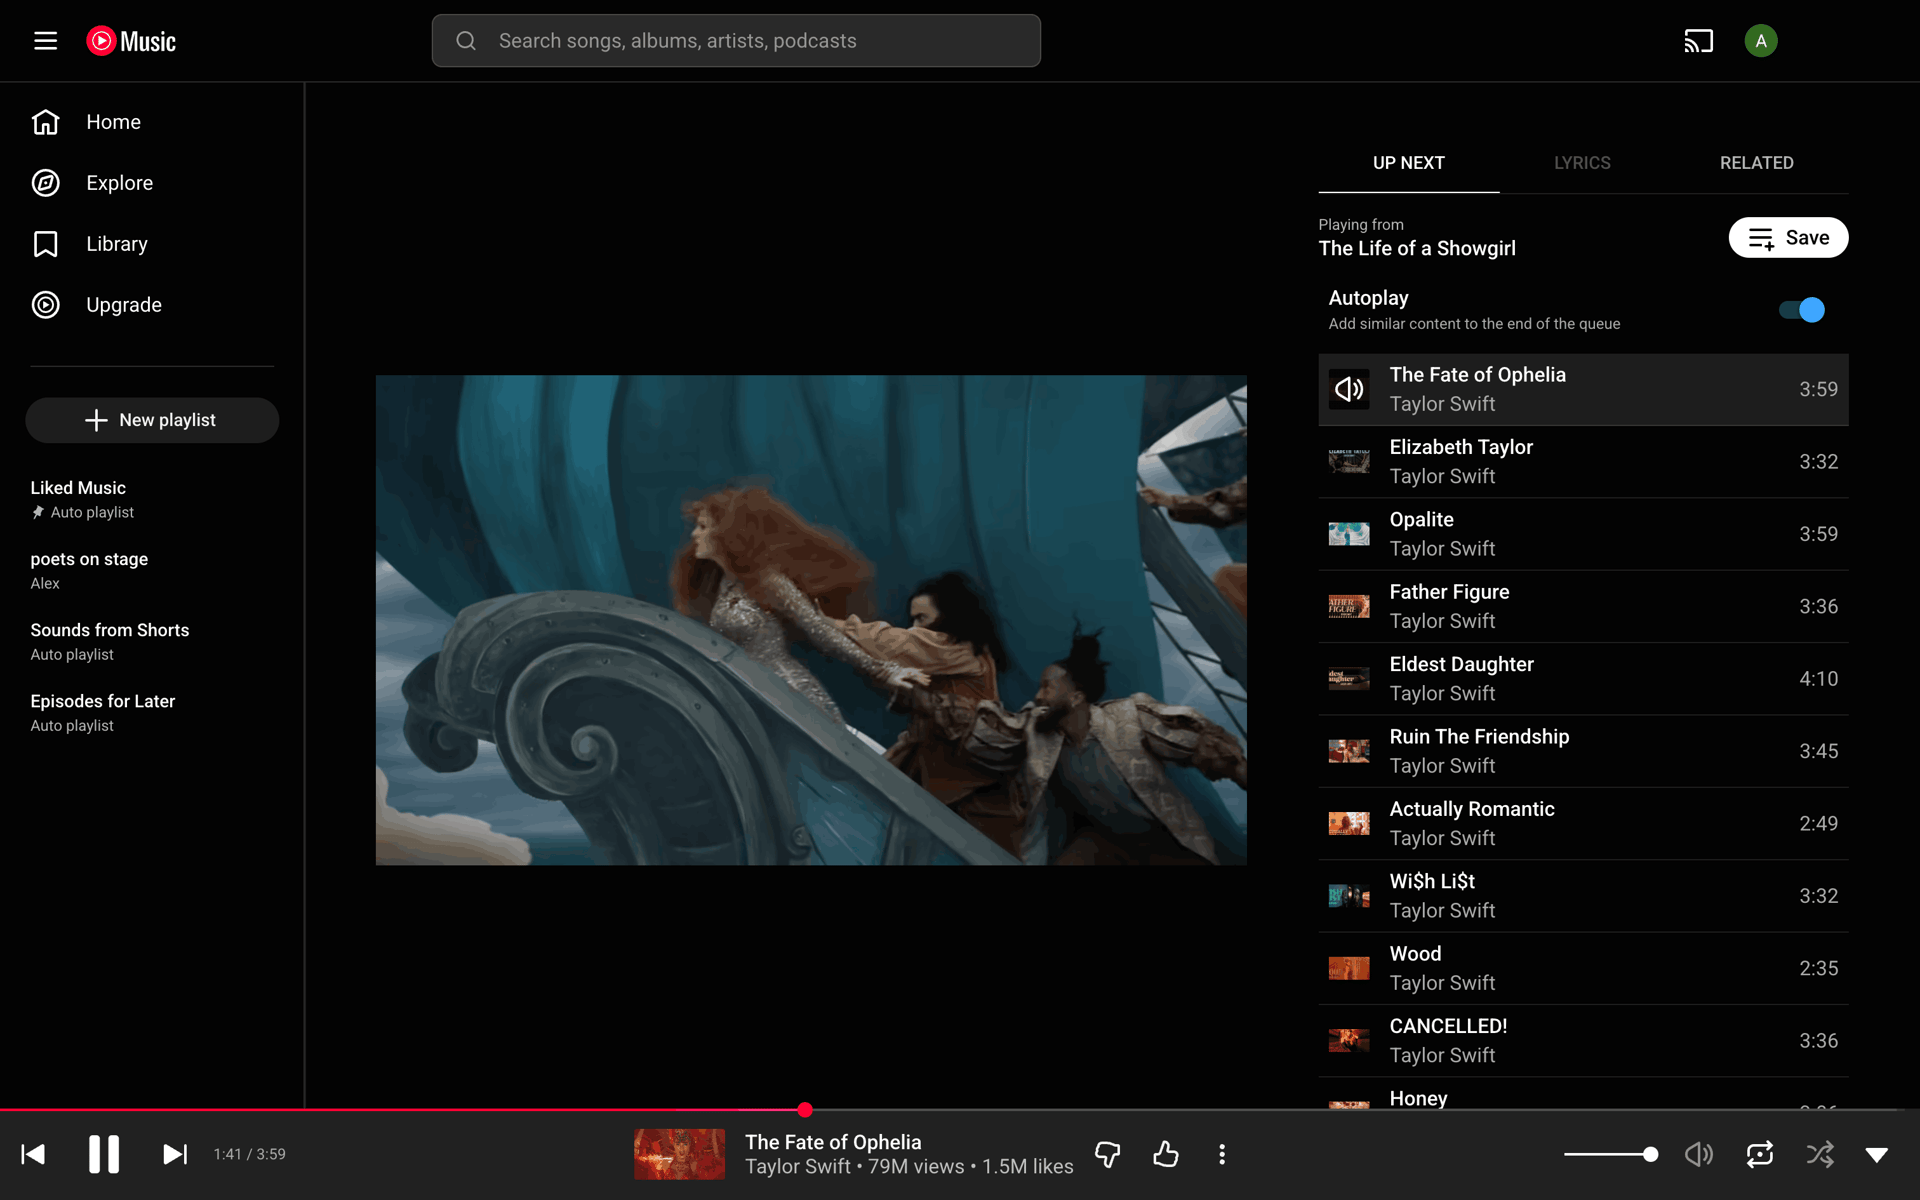This screenshot has width=1920, height=1200.
Task: Open the Cast to device icon
Action: [1698, 41]
